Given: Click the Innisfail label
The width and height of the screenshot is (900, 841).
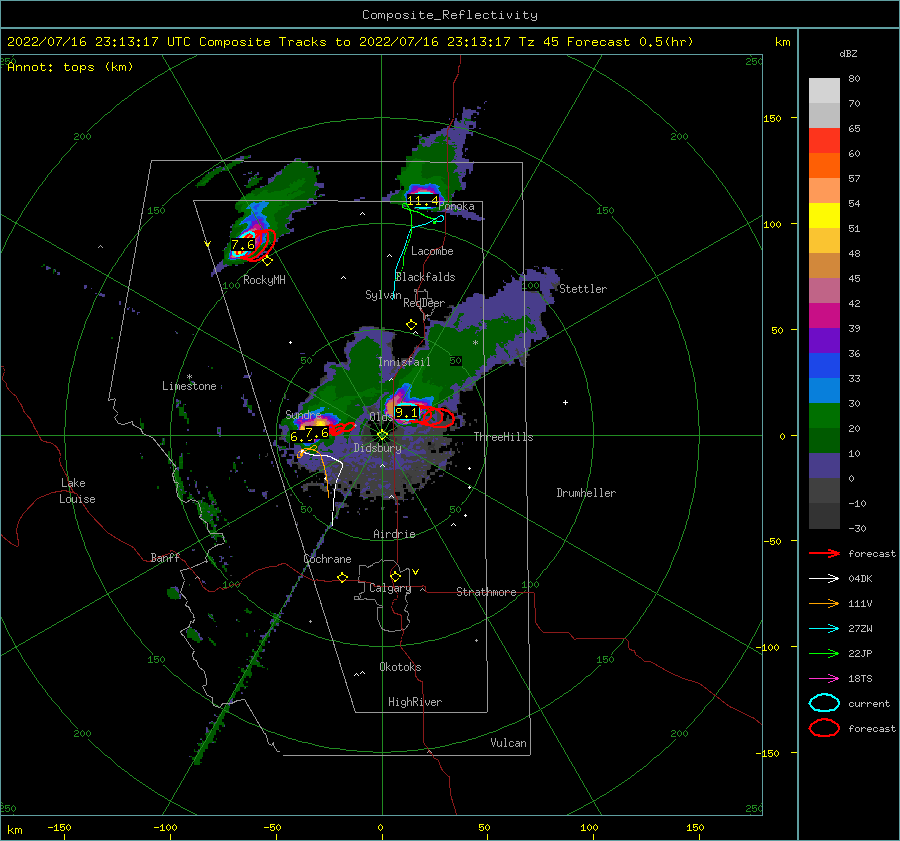Looking at the screenshot, I should pos(404,362).
